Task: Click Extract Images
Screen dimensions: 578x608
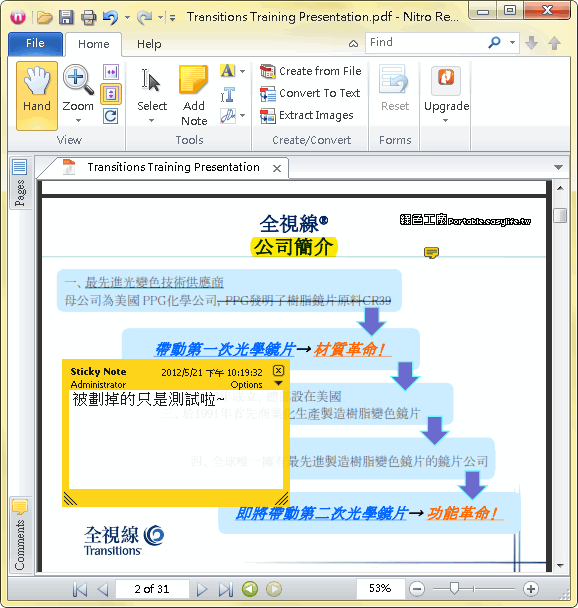Action: 307,116
